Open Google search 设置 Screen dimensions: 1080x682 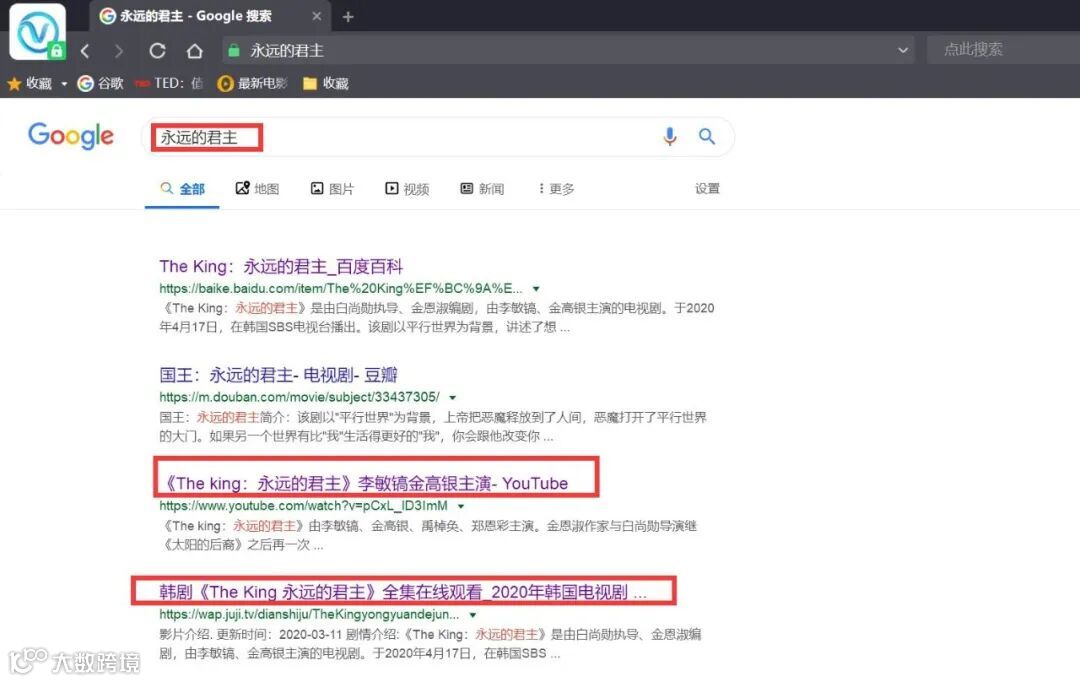[707, 188]
